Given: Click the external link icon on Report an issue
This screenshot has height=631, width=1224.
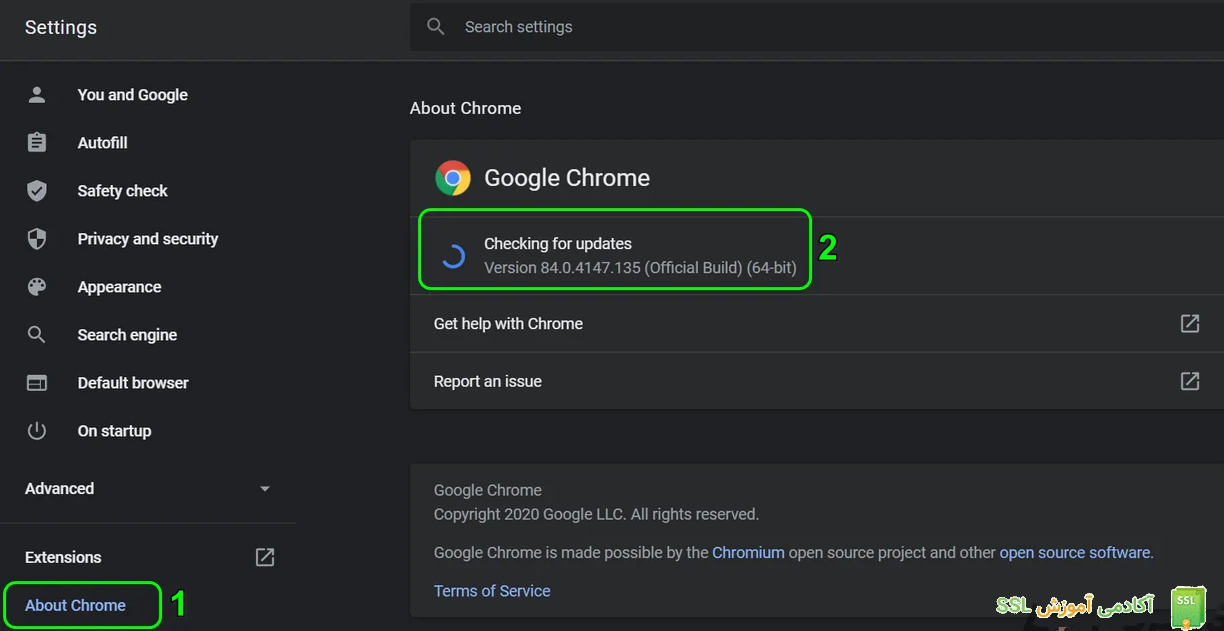Looking at the screenshot, I should [1190, 381].
